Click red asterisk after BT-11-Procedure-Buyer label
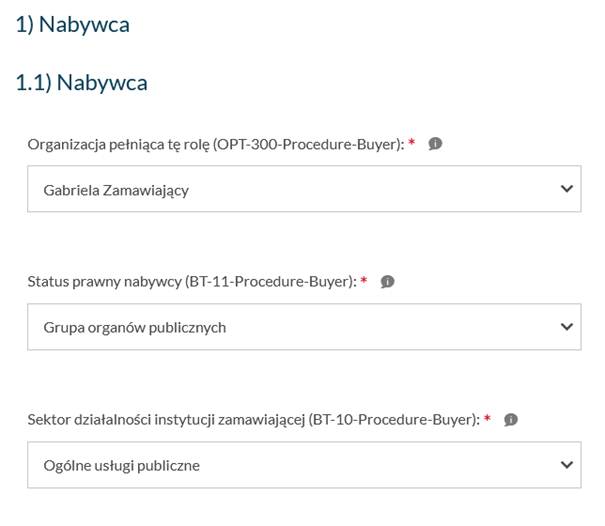Screen dimensions: 605x526 click(366, 281)
